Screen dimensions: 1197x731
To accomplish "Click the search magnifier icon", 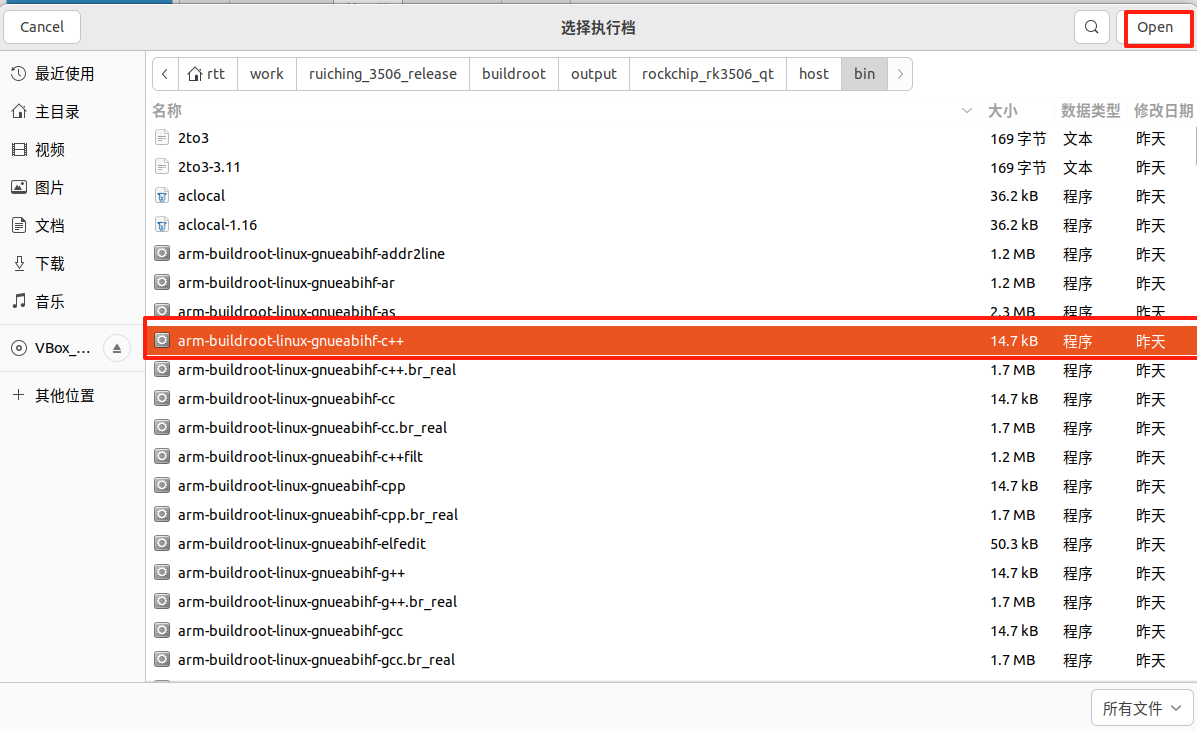I will [x=1091, y=27].
